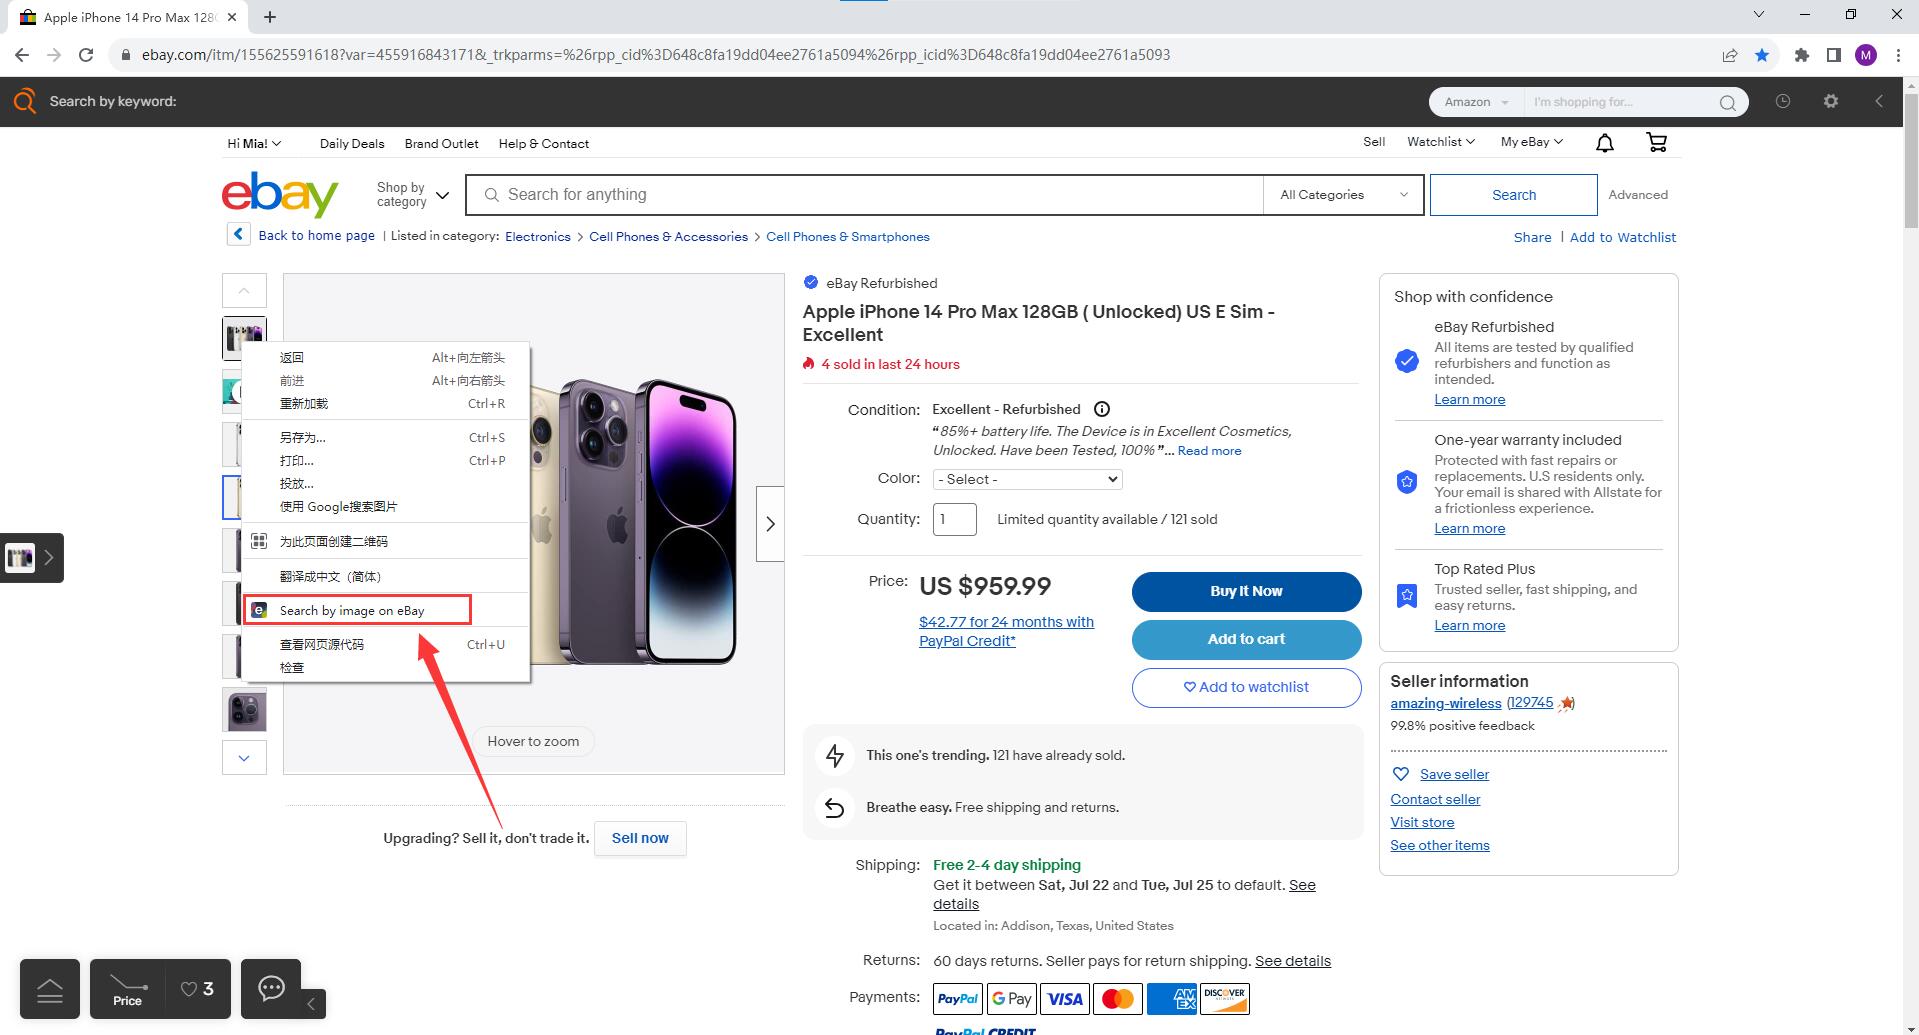The height and width of the screenshot is (1035, 1919).
Task: Open the Chrome tab search chevron
Action: (x=1759, y=15)
